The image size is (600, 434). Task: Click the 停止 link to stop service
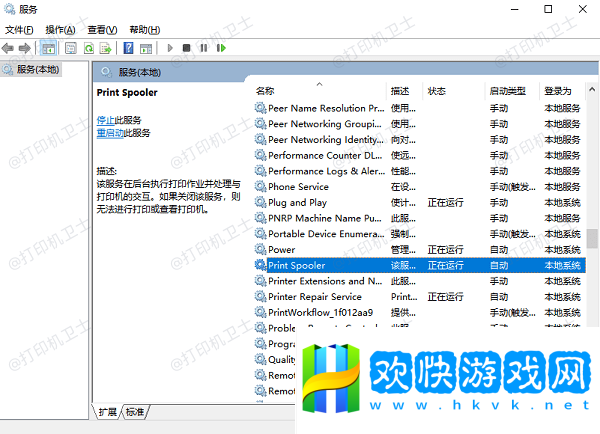105,120
